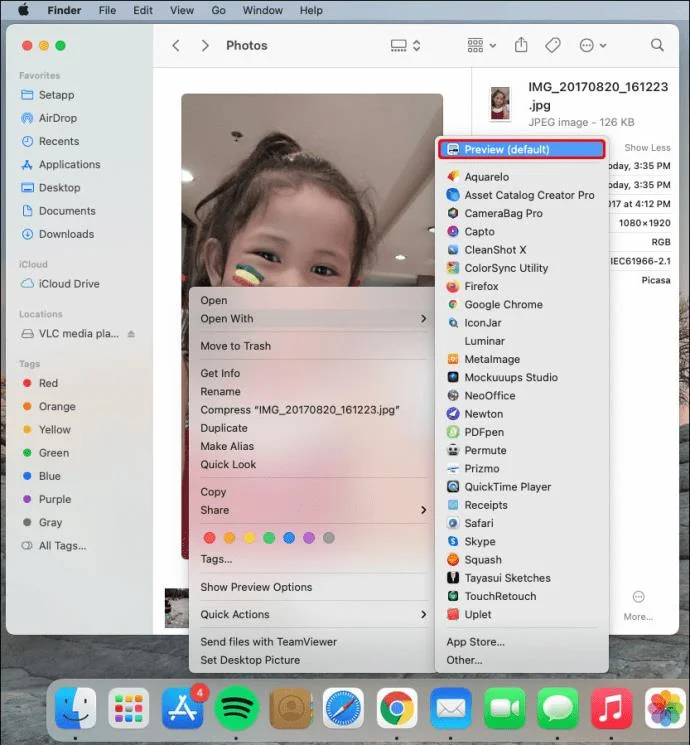Choose Get Info in context menu
This screenshot has width=690, height=745.
point(311,373)
